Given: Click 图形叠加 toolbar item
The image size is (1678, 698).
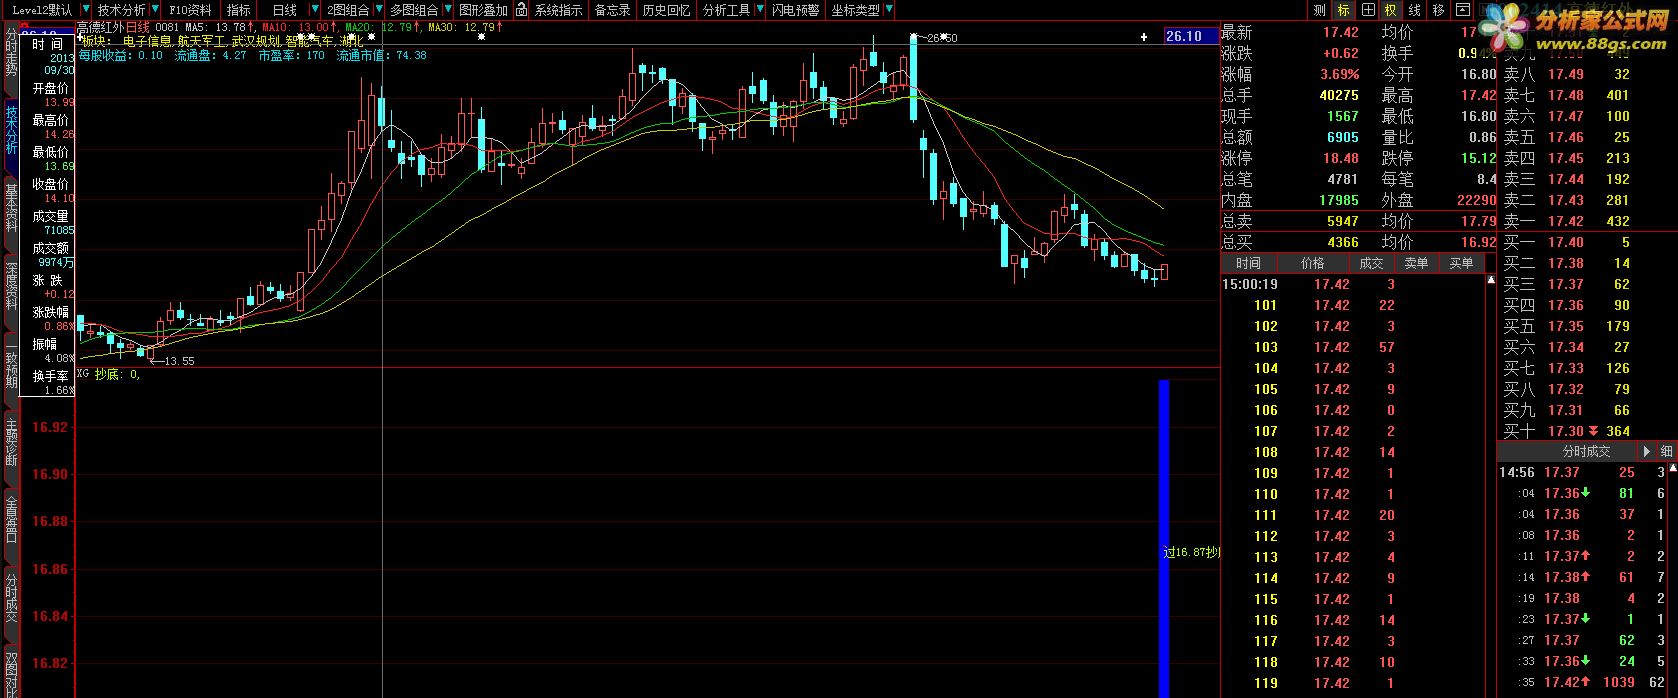Looking at the screenshot, I should (483, 10).
